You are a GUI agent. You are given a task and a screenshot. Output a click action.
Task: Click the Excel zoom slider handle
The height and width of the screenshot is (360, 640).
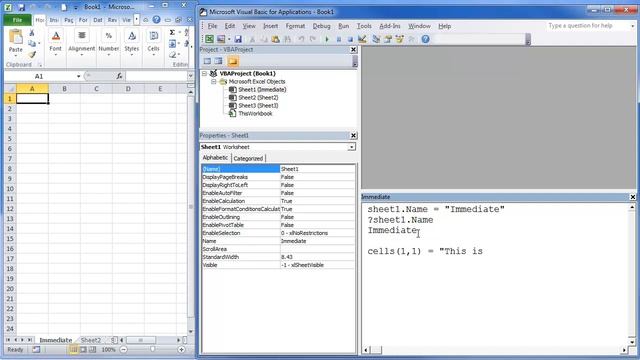pos(152,349)
